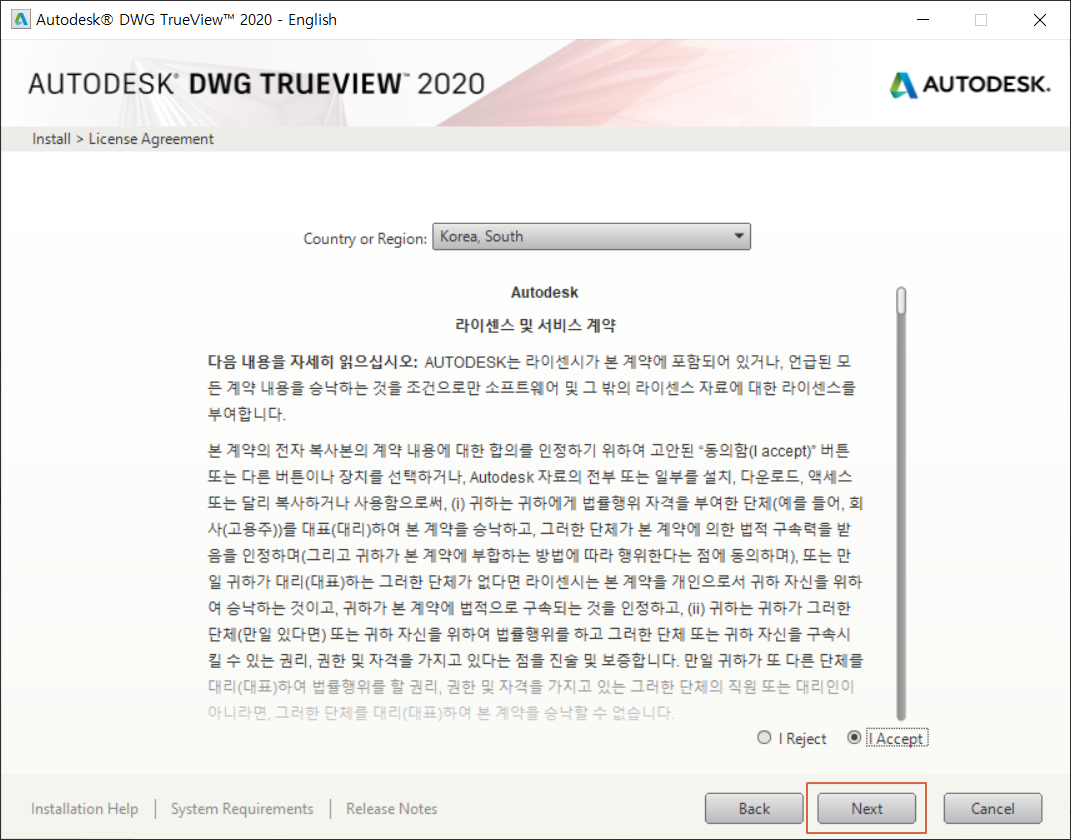Screen dimensions: 1071x840
Task: Click the 'Autodesk' license heading
Action: pyautogui.click(x=544, y=292)
